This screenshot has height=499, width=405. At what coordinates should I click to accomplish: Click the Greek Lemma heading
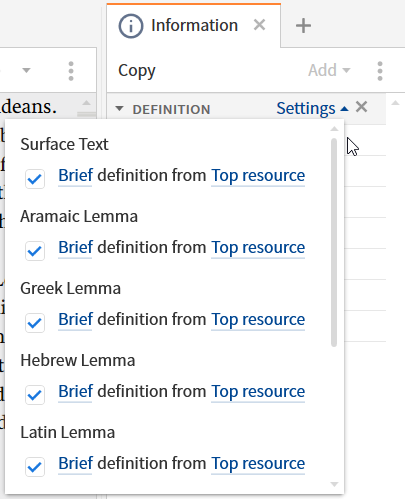[70, 288]
